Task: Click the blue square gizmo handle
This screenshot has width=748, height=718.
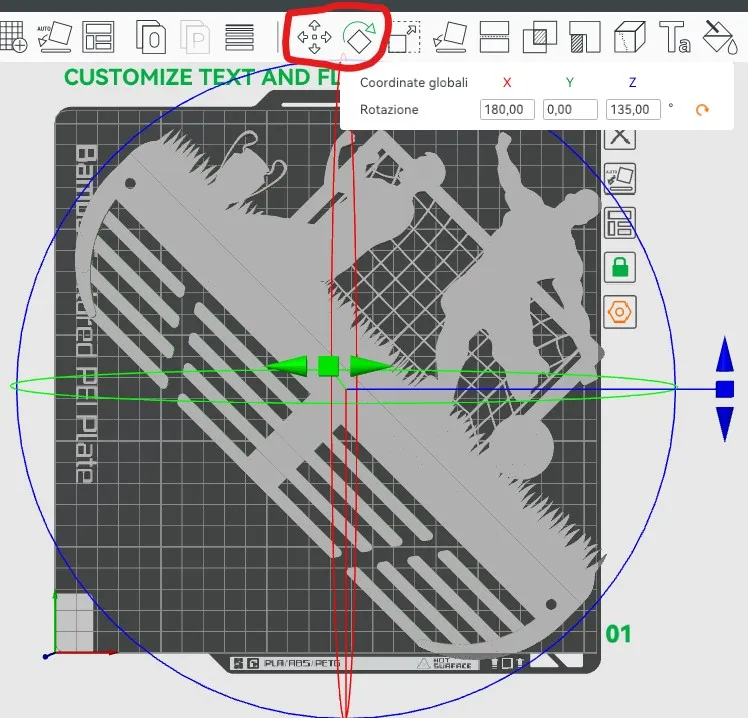Action: [x=725, y=389]
